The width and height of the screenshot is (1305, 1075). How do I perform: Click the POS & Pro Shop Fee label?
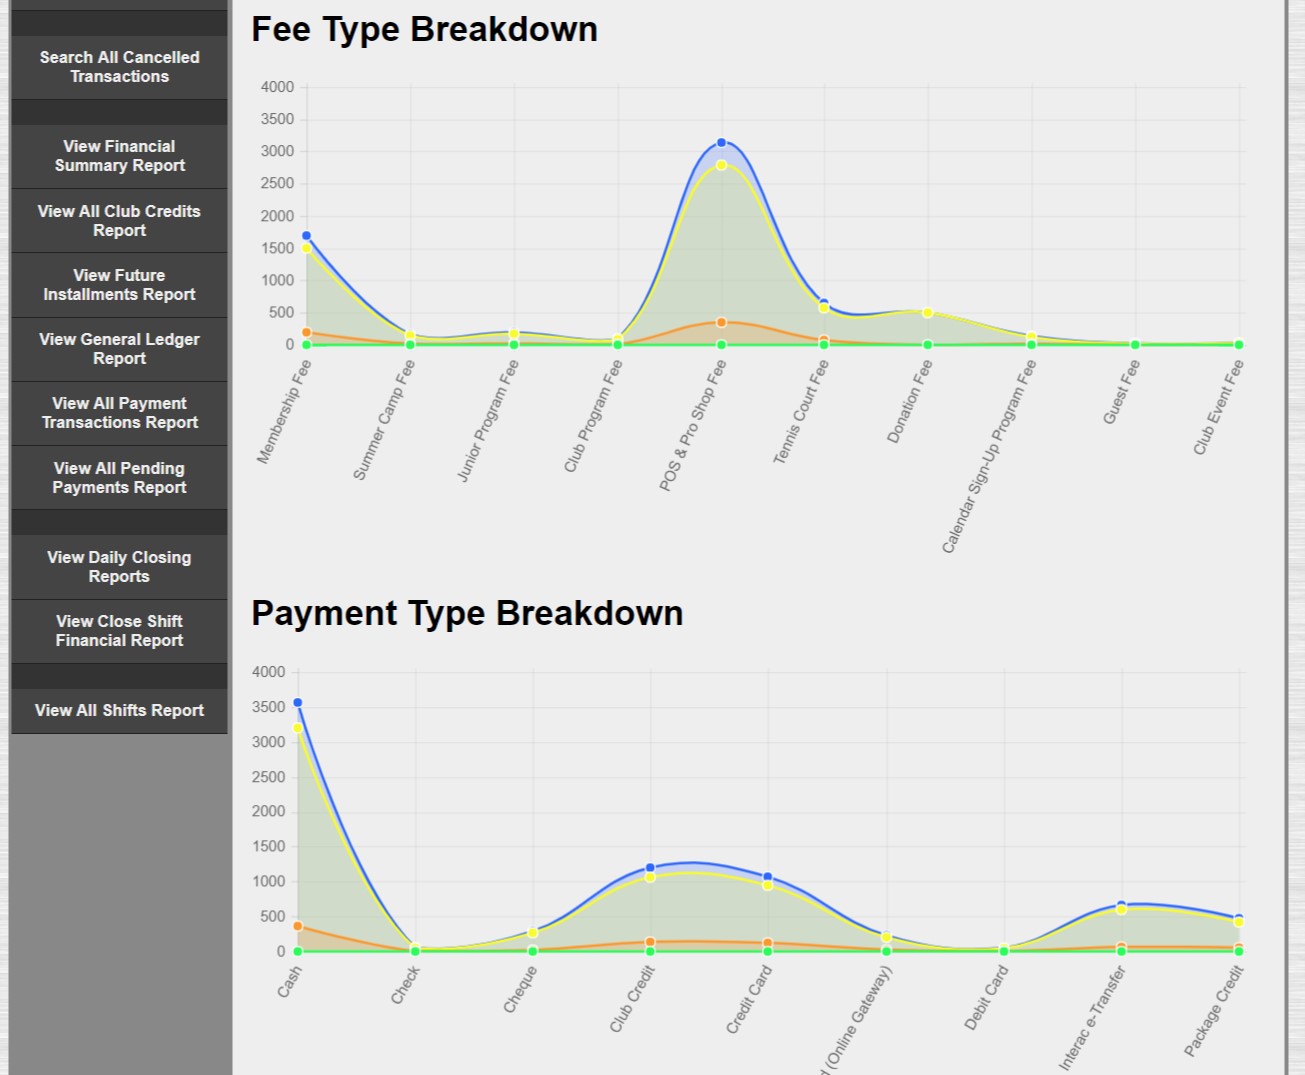click(x=693, y=425)
